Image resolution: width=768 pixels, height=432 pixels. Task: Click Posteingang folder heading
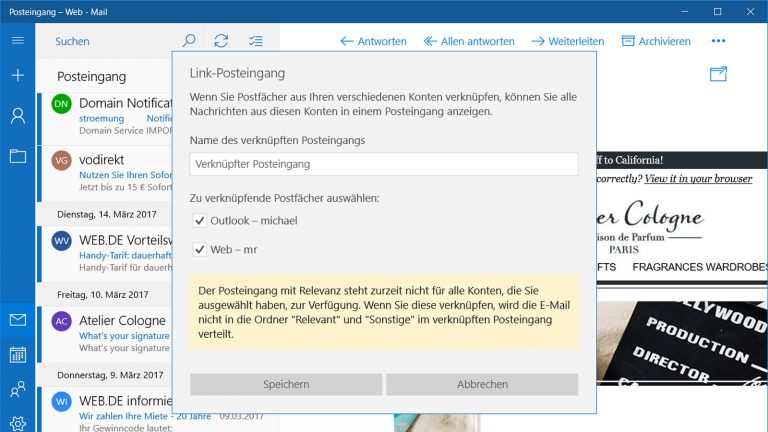click(x=92, y=76)
